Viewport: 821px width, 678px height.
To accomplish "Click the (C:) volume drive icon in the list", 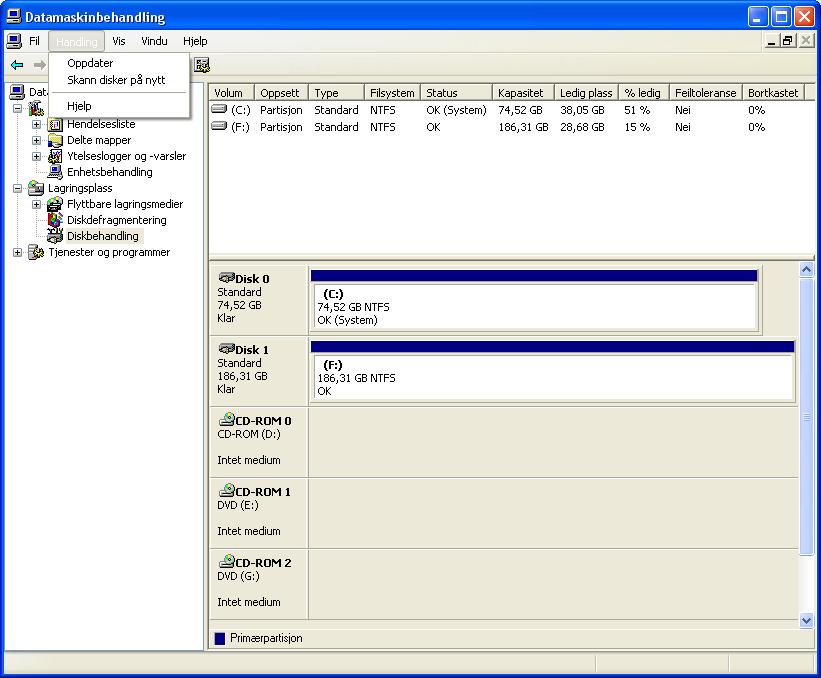I will (x=219, y=109).
